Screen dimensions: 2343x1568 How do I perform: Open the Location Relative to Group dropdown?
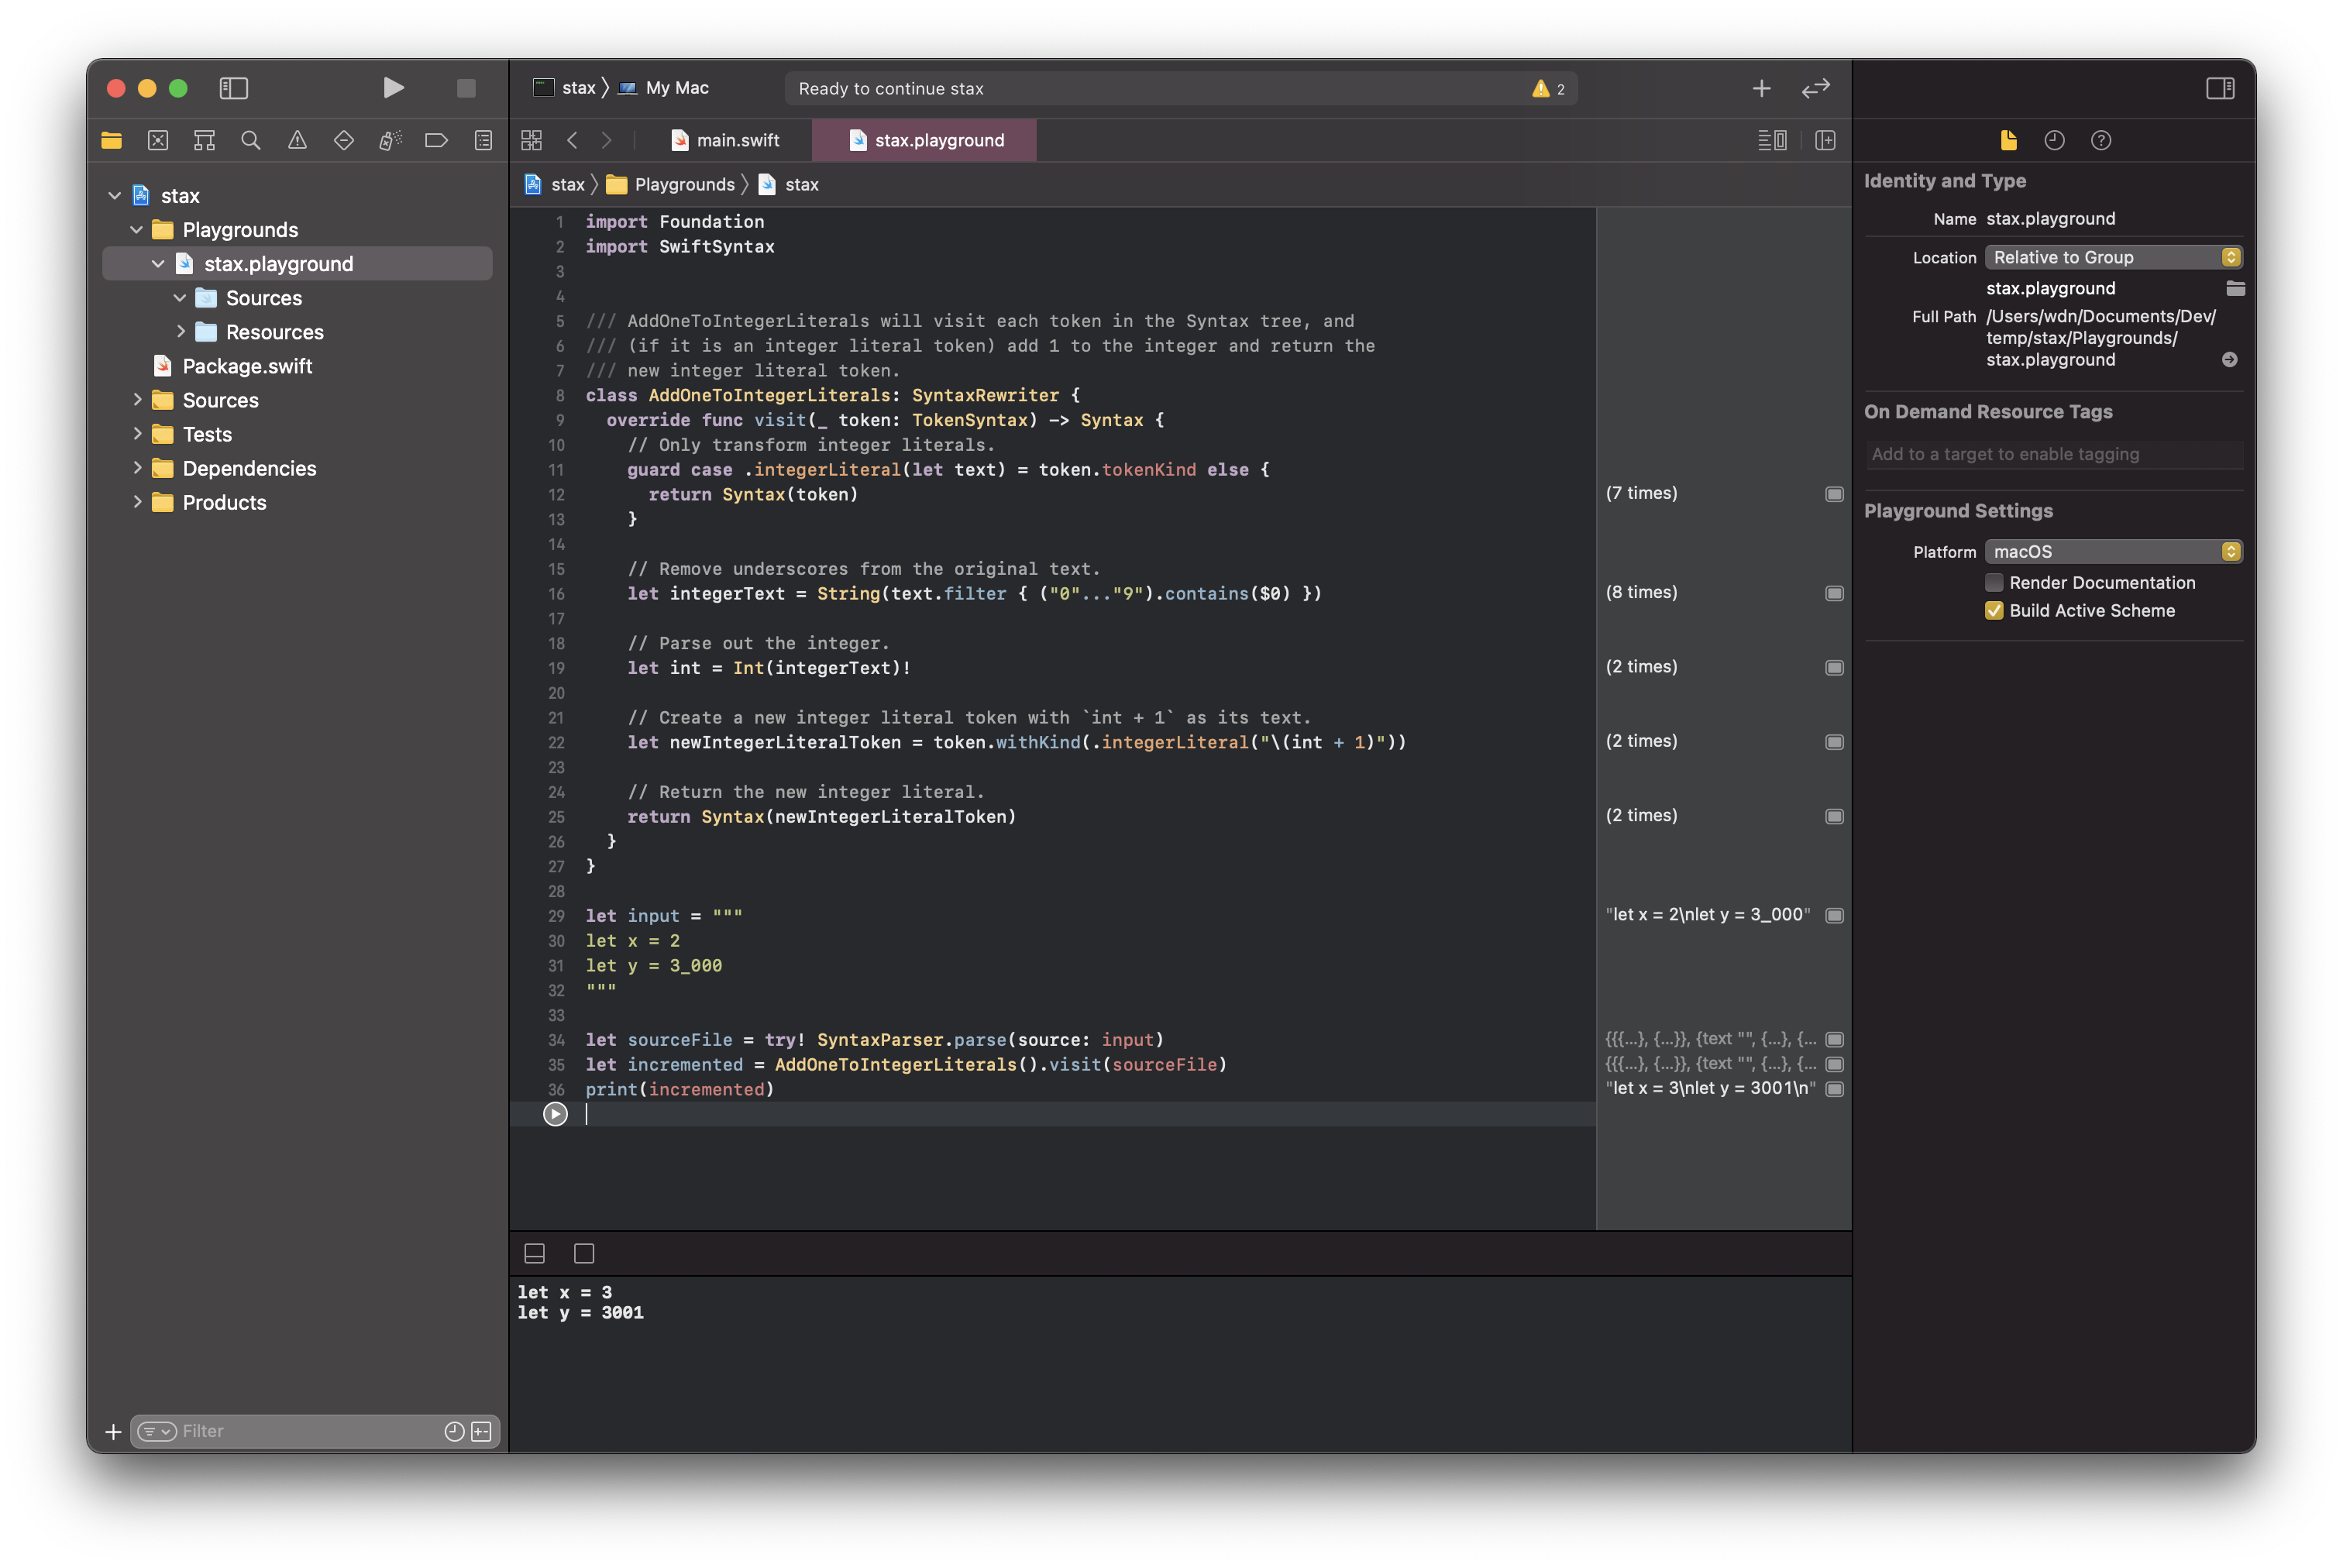(x=2113, y=257)
